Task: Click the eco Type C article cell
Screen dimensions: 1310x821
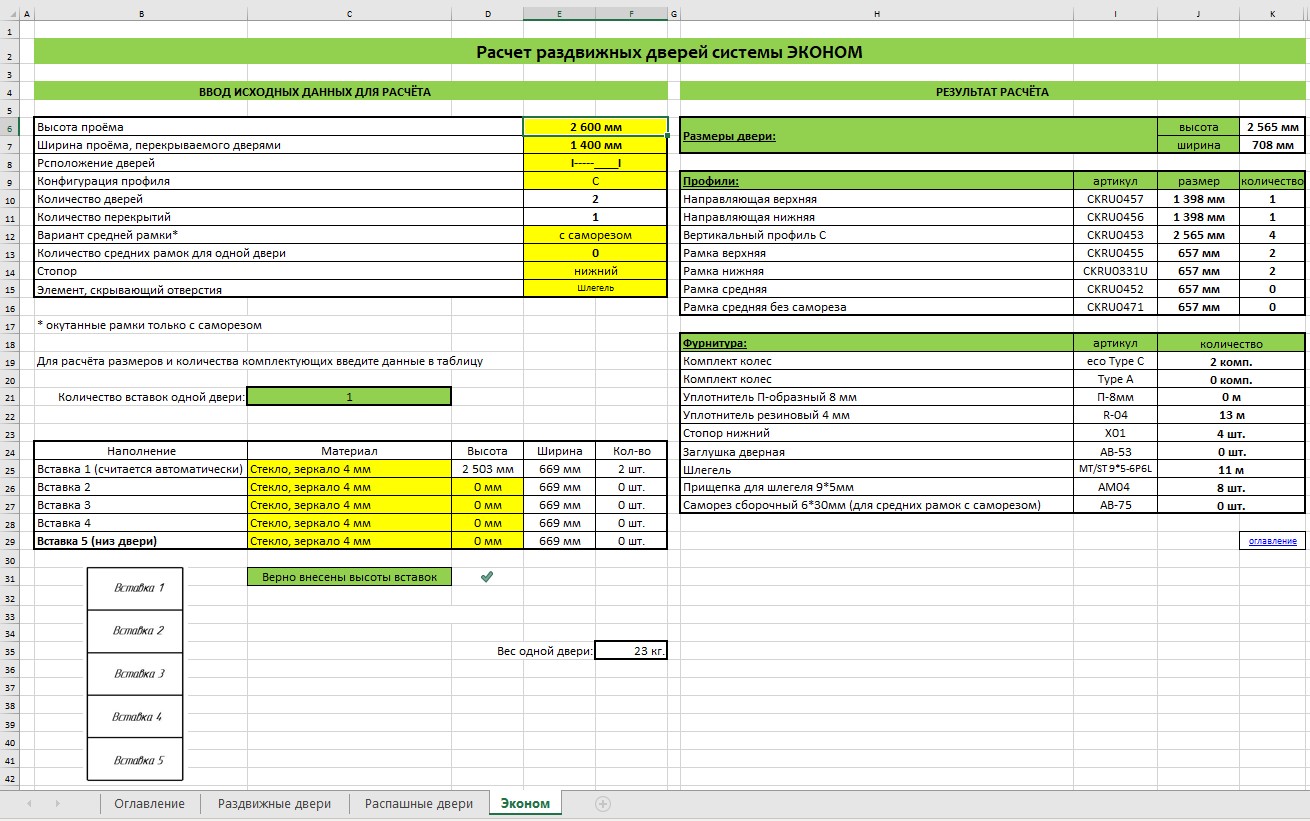Action: tap(1115, 361)
